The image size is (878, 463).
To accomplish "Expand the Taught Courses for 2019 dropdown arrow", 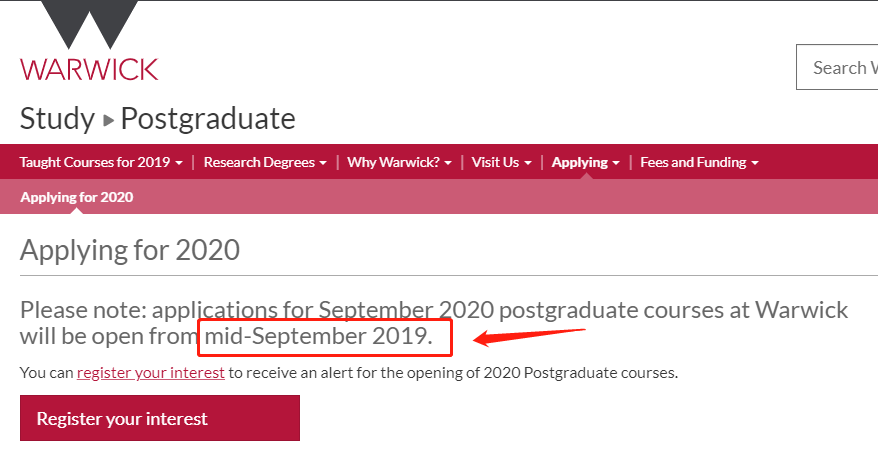I will point(179,163).
